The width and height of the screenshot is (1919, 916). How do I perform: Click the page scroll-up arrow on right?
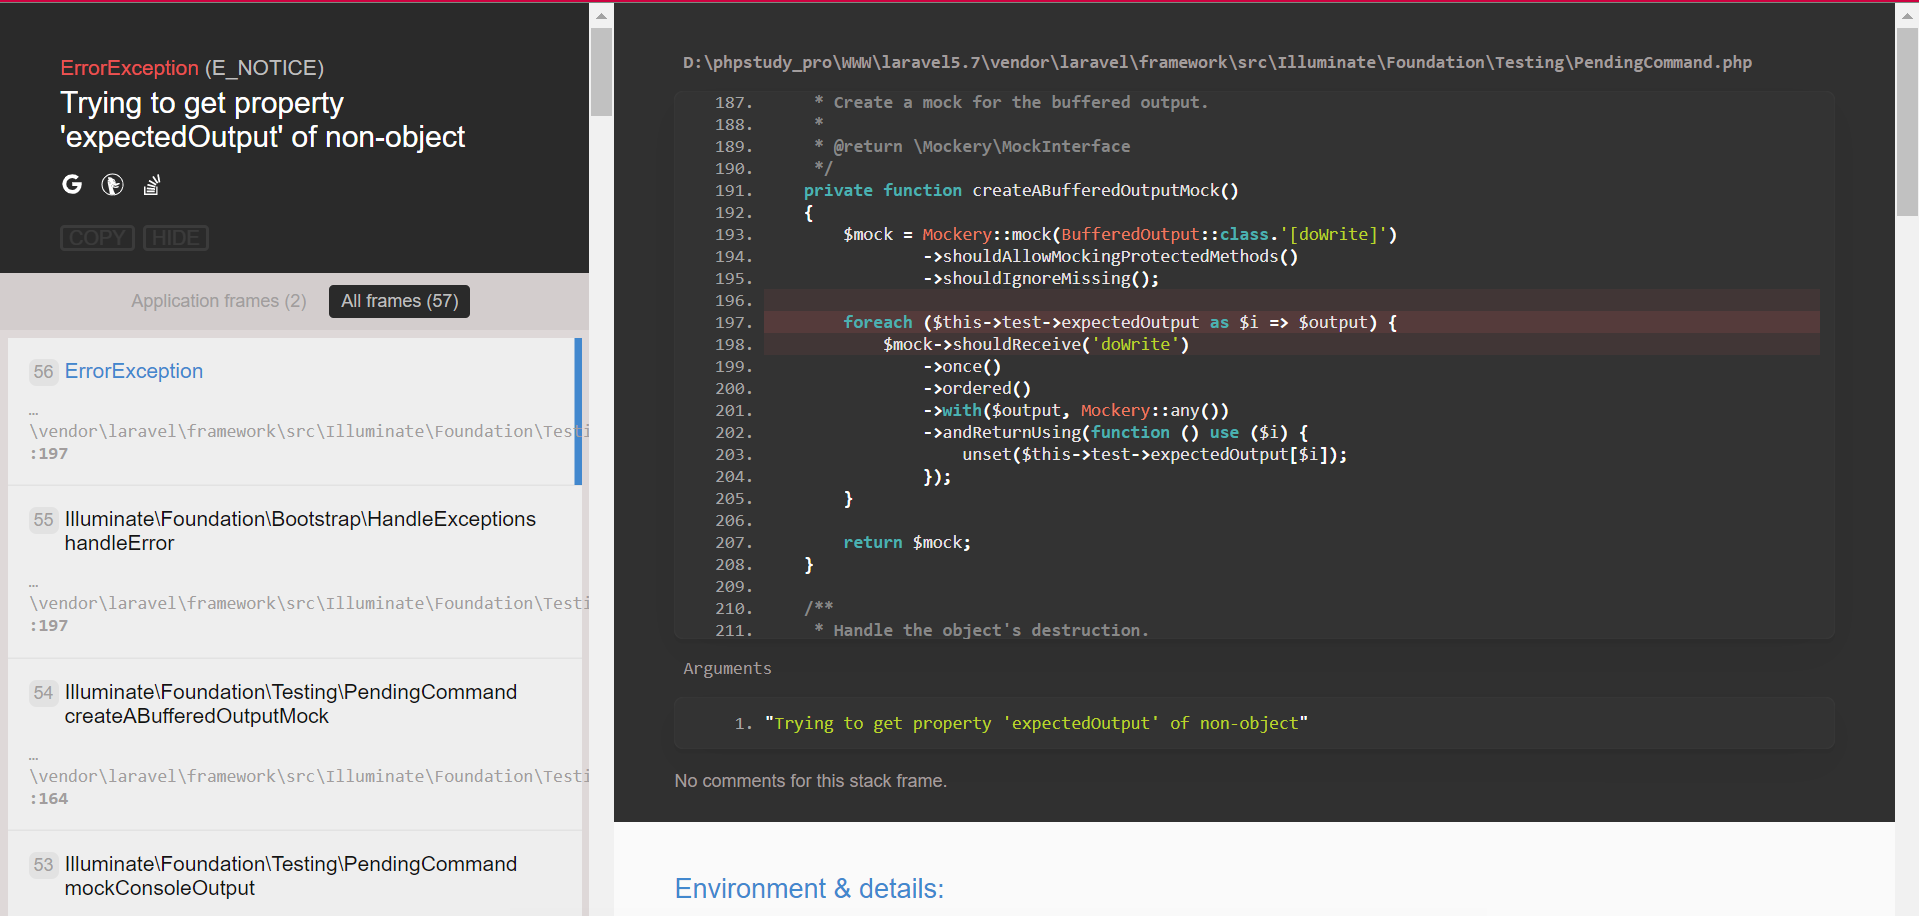(1907, 15)
